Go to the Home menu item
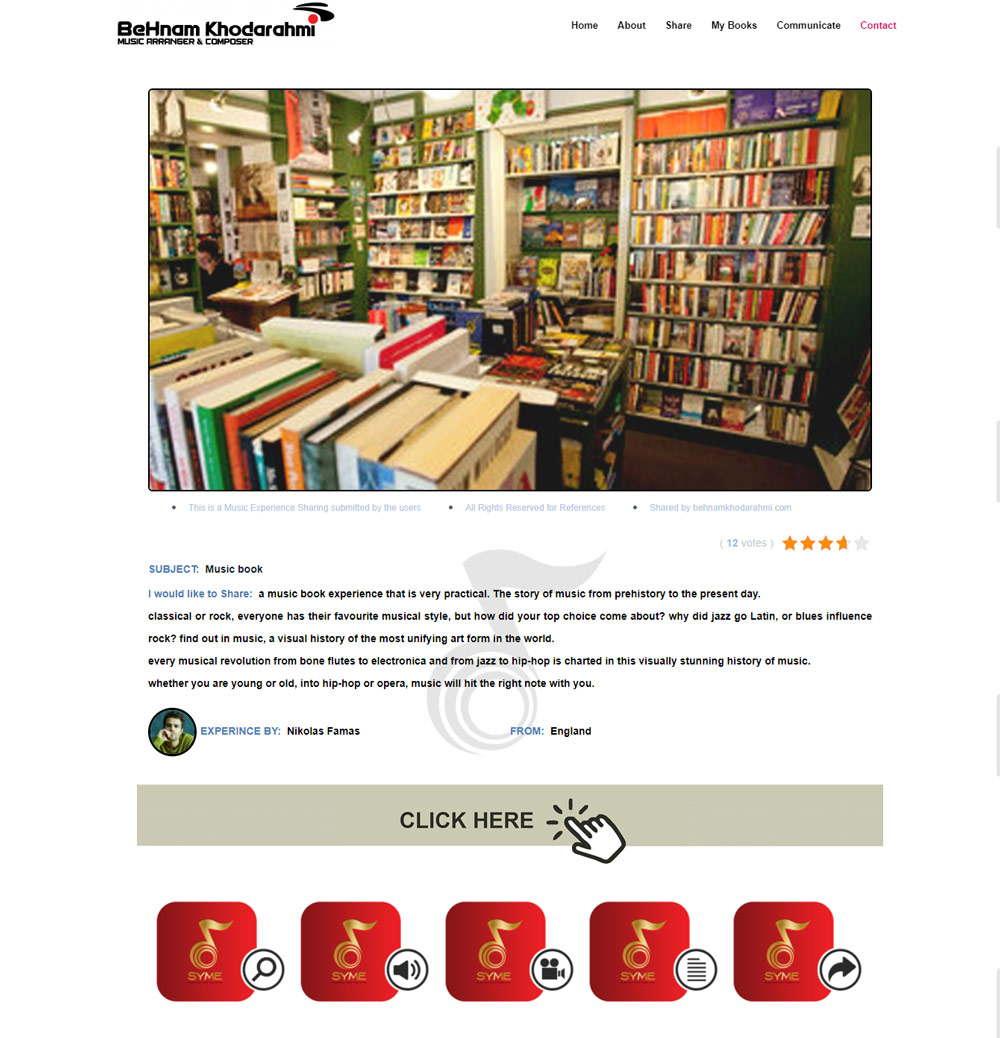1000x1038 pixels. pyautogui.click(x=584, y=25)
